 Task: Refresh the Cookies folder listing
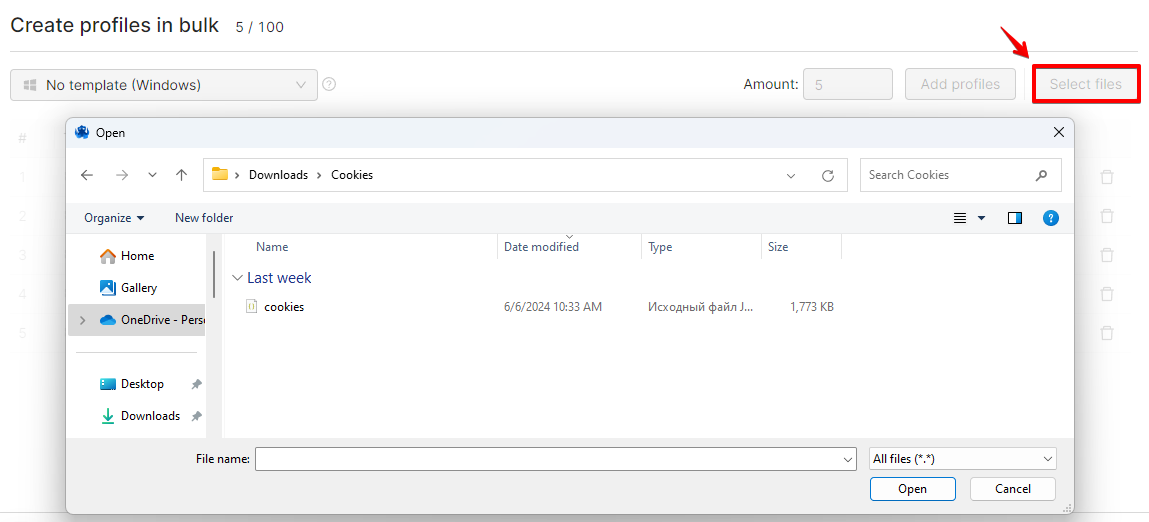point(828,175)
